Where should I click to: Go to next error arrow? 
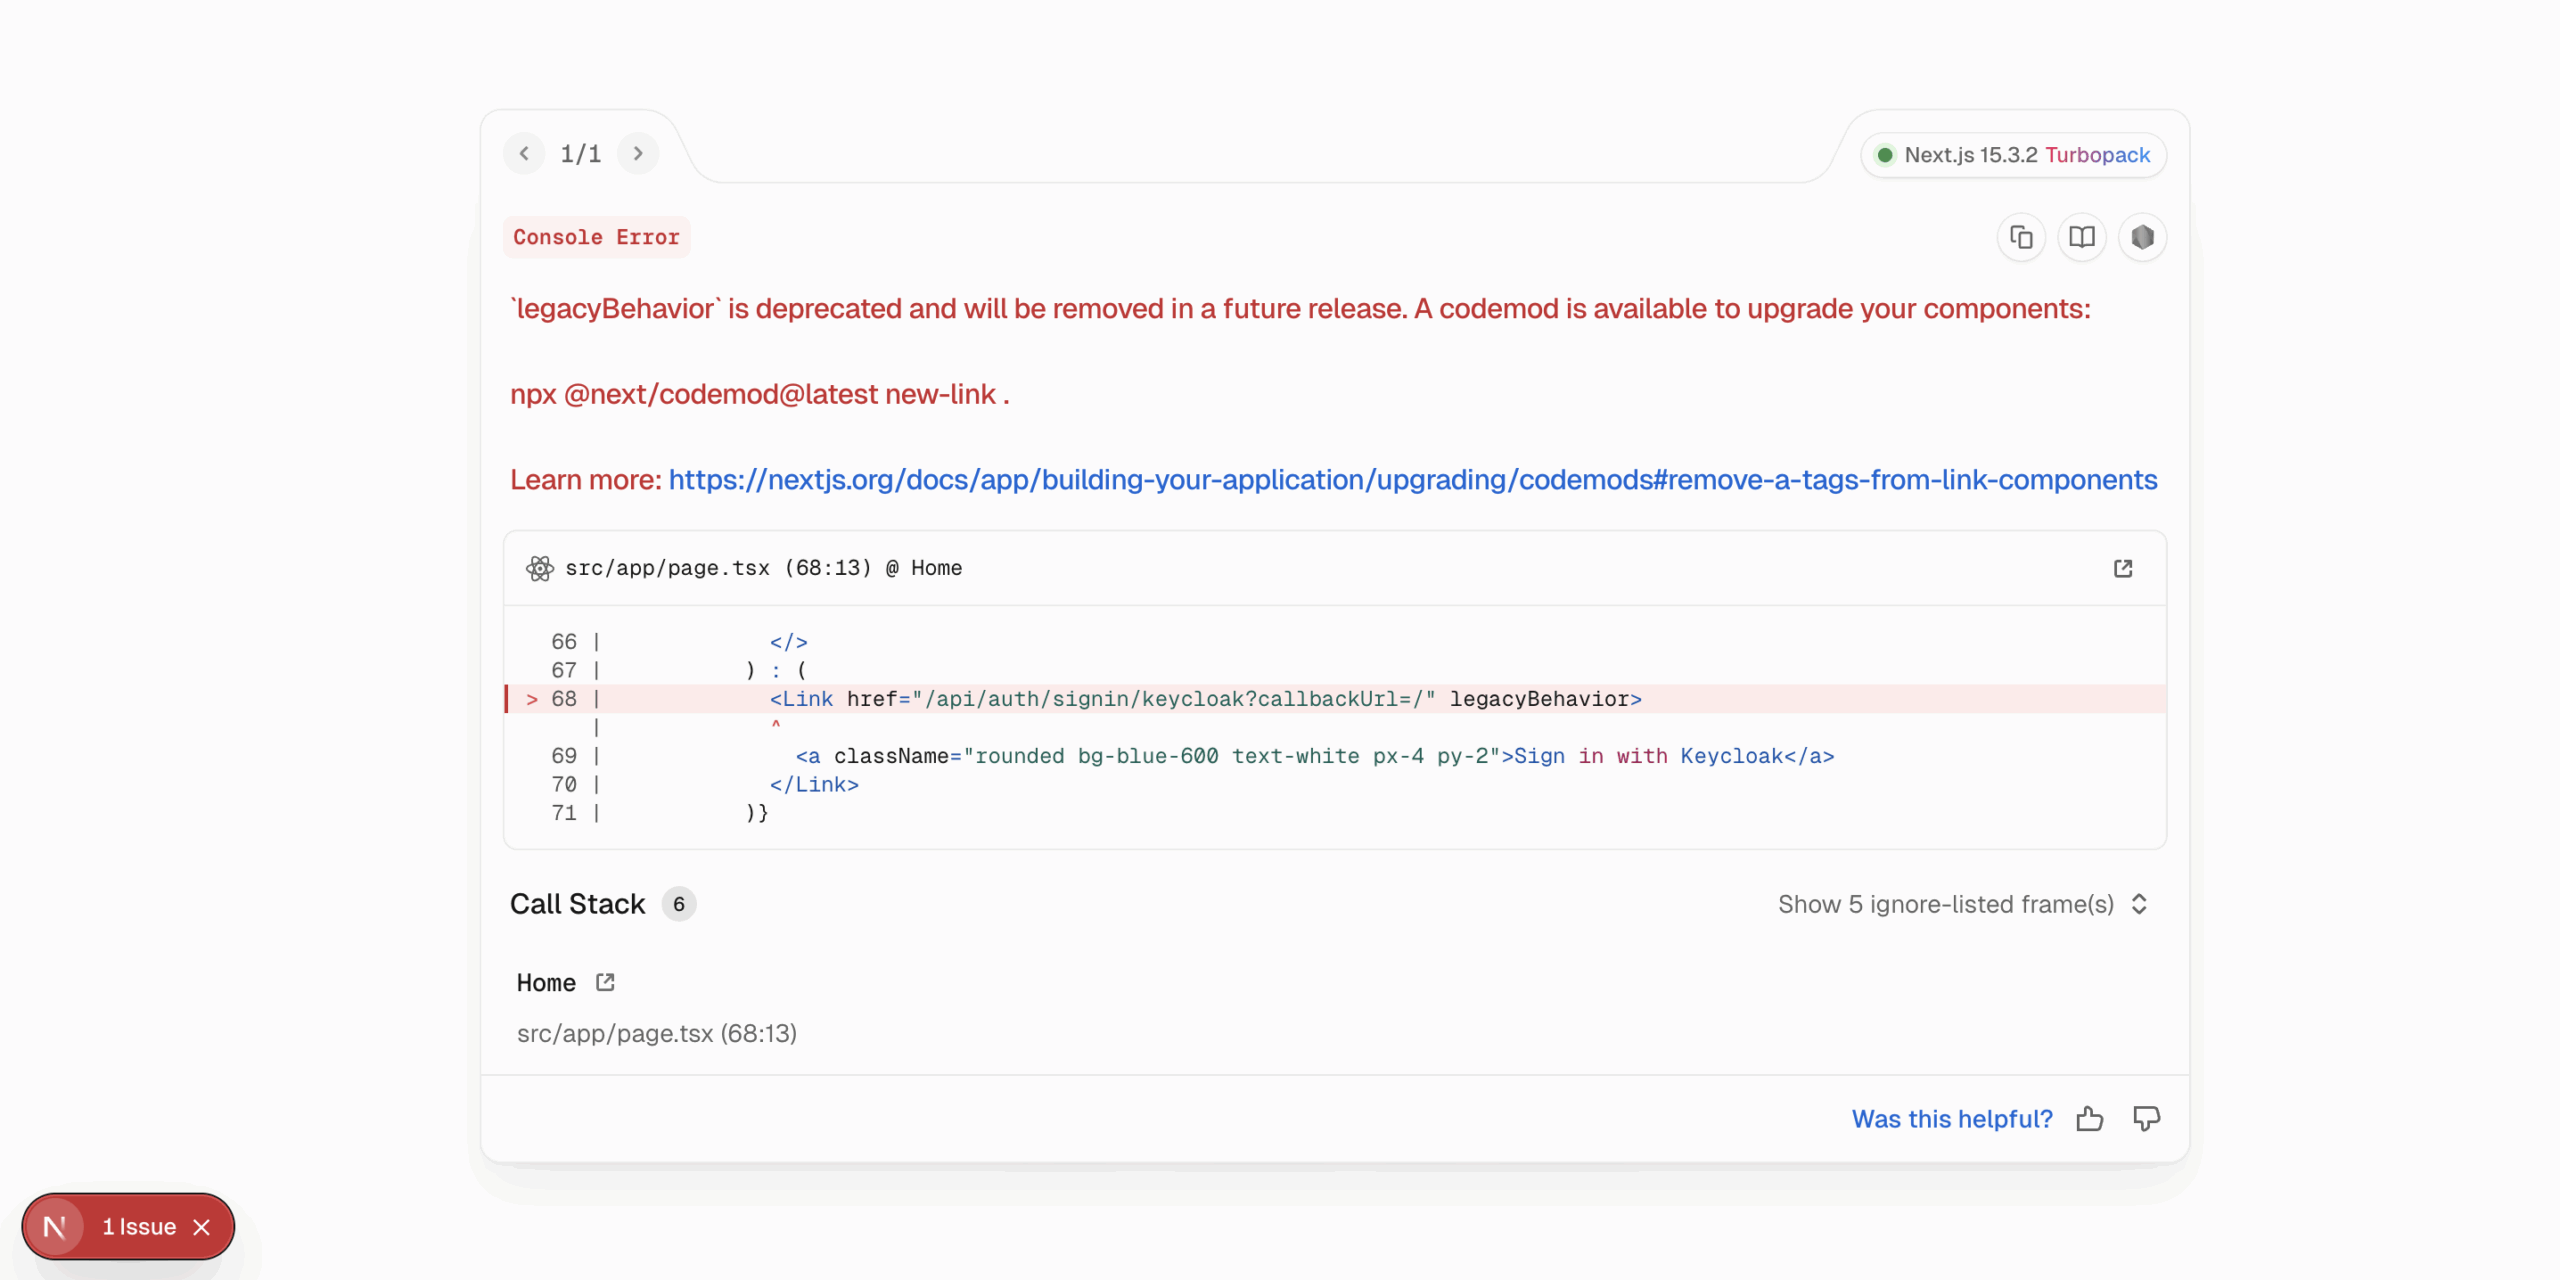(637, 153)
